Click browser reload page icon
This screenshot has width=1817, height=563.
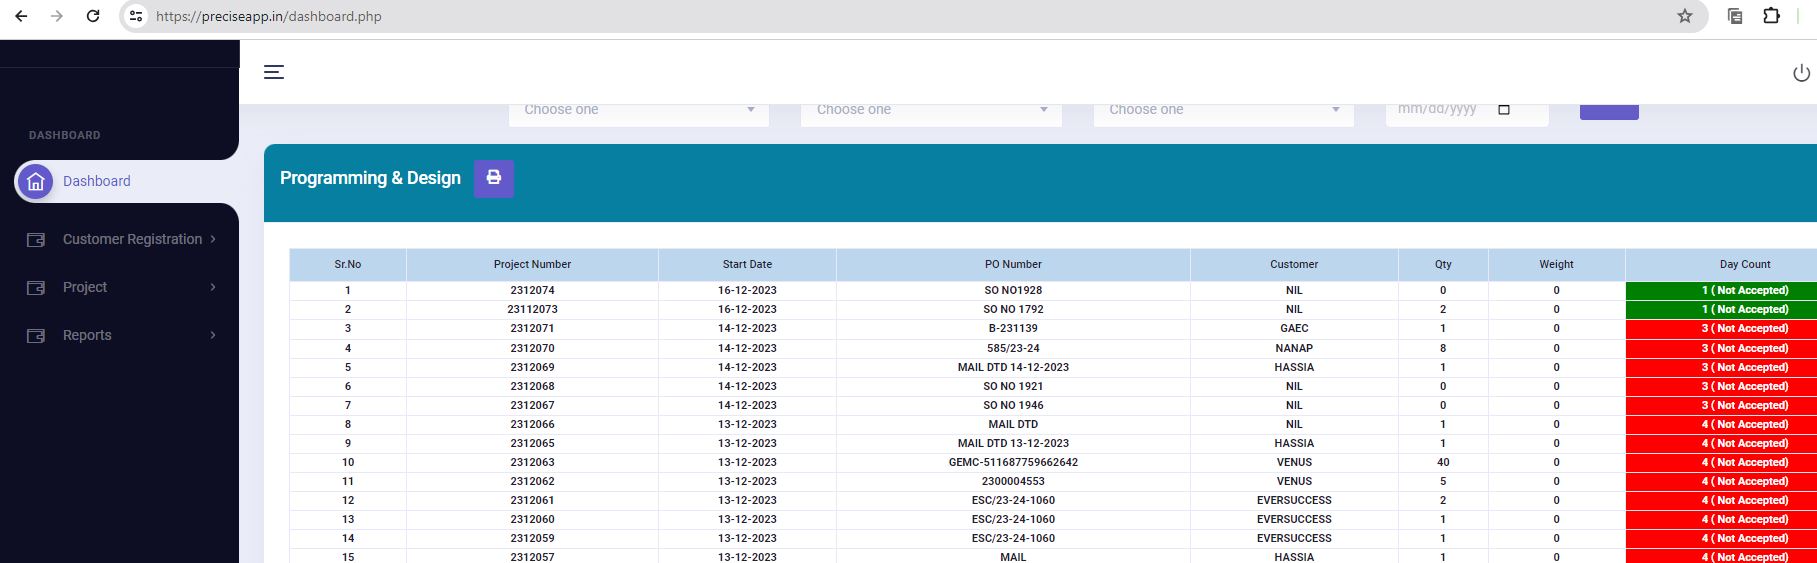[93, 16]
